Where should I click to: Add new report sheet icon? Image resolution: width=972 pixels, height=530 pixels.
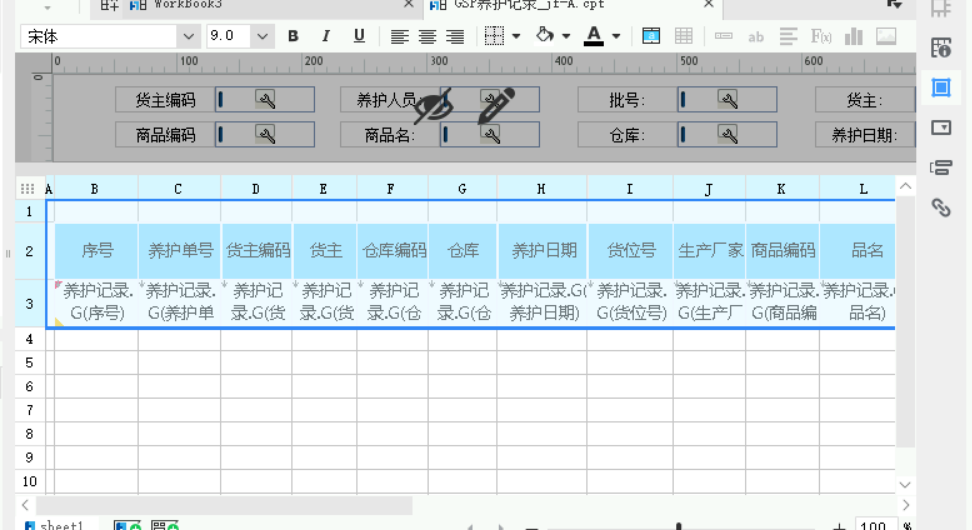coord(128,526)
